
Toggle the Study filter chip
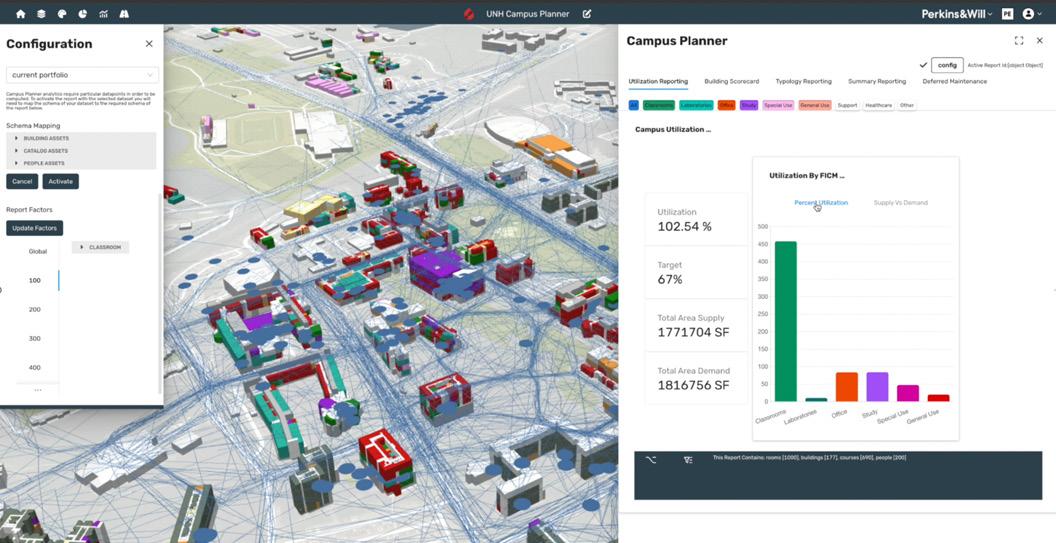pos(748,105)
